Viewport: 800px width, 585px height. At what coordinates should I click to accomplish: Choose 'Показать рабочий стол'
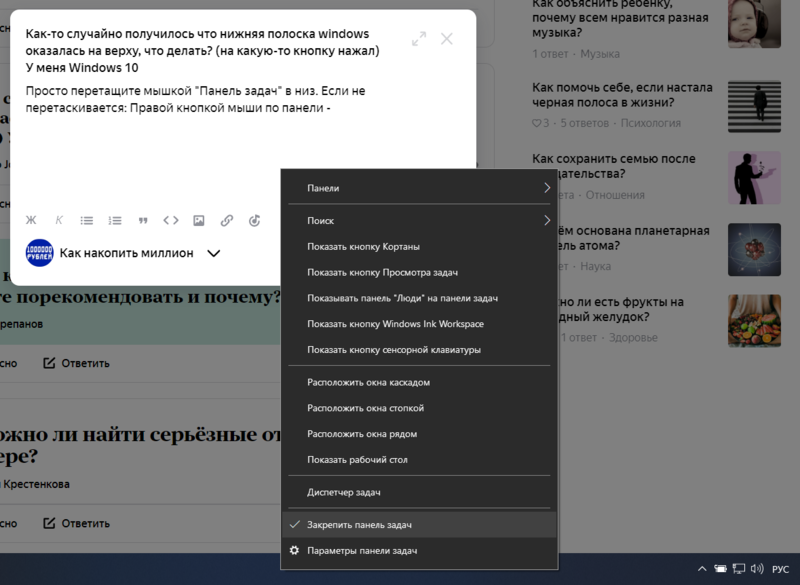(x=419, y=460)
